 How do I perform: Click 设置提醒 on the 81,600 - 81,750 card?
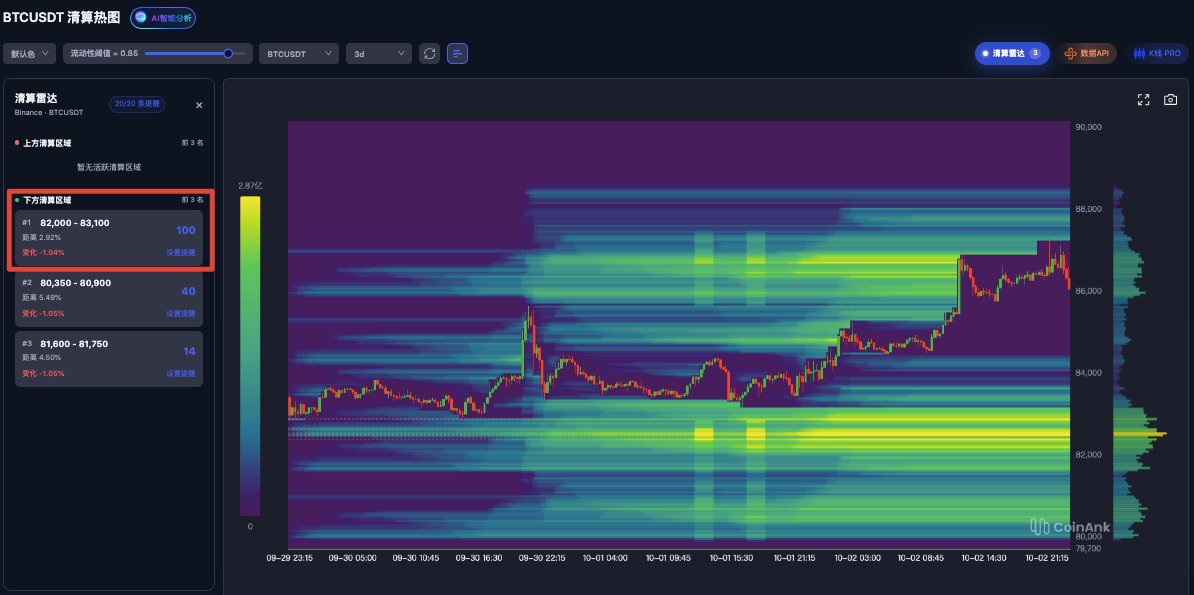tap(181, 373)
